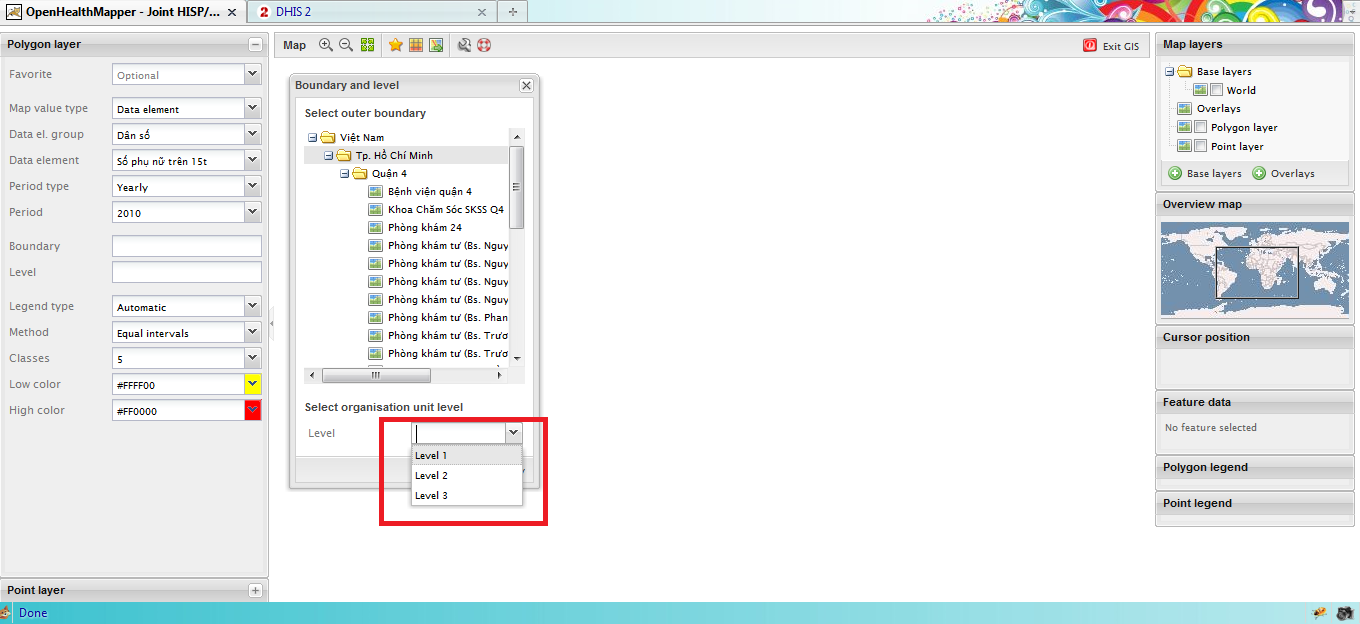Open the Favorite dropdown
Viewport: 1360px width, 624px height.
pos(253,74)
